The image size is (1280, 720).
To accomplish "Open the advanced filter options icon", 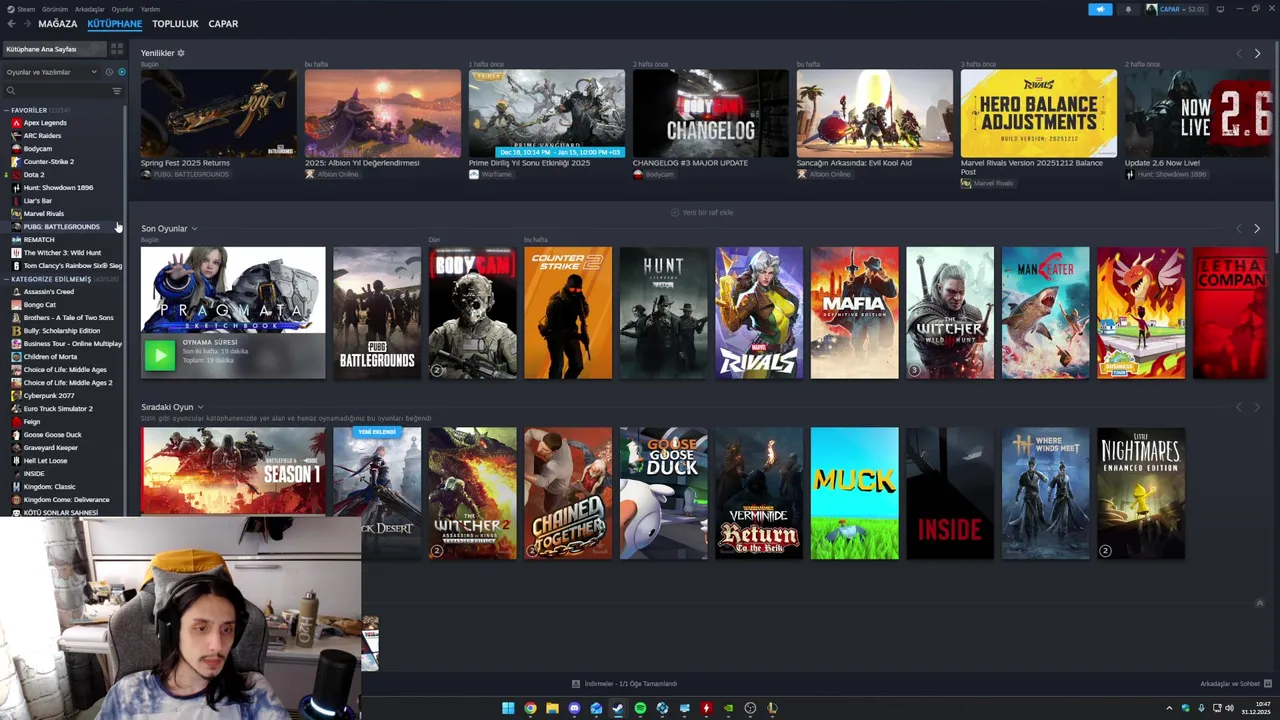I will (x=117, y=91).
